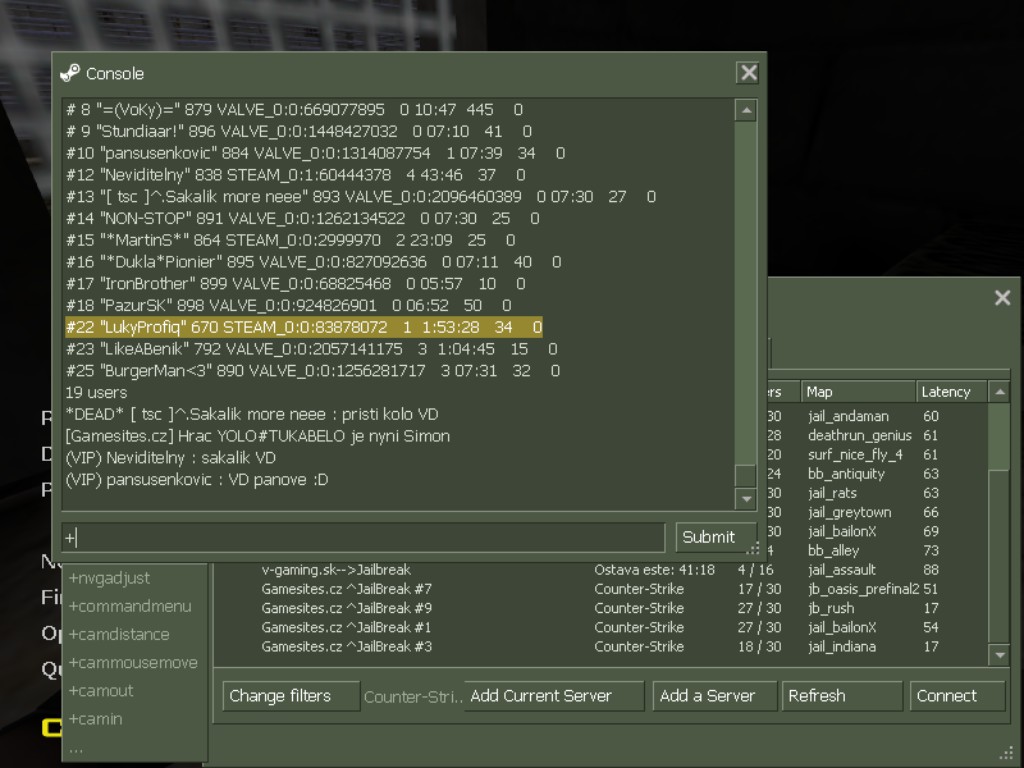This screenshot has width=1024, height=768.
Task: Select Gamesites.cz ^JailBreak #7 server
Action: tap(601, 588)
